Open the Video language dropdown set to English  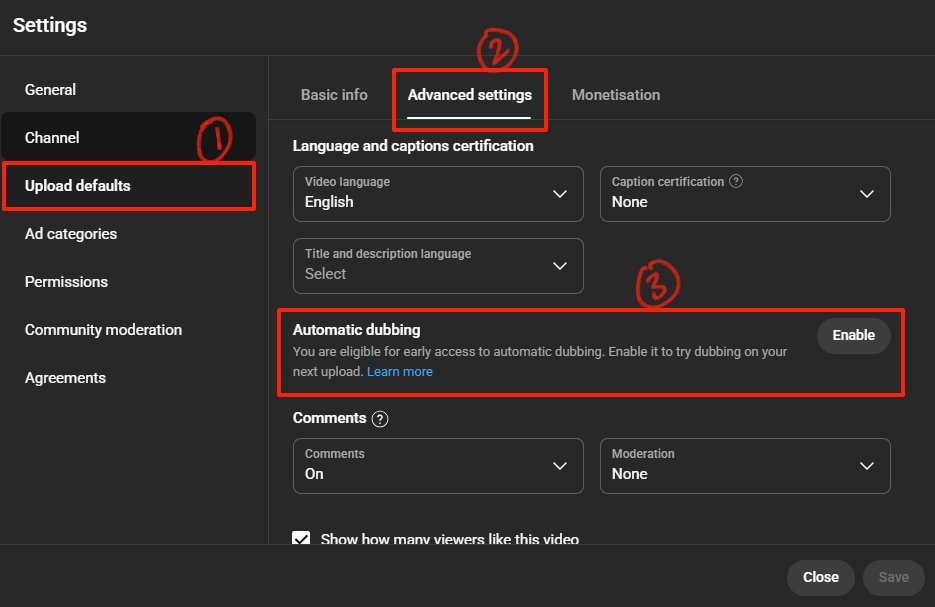(x=438, y=194)
